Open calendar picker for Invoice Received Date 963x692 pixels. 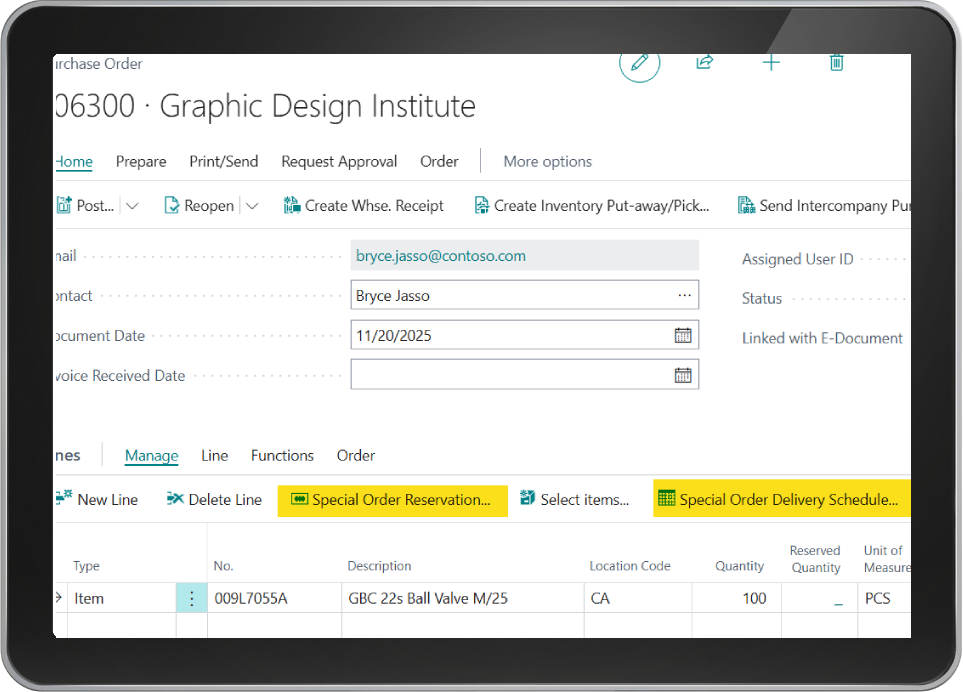pos(683,375)
